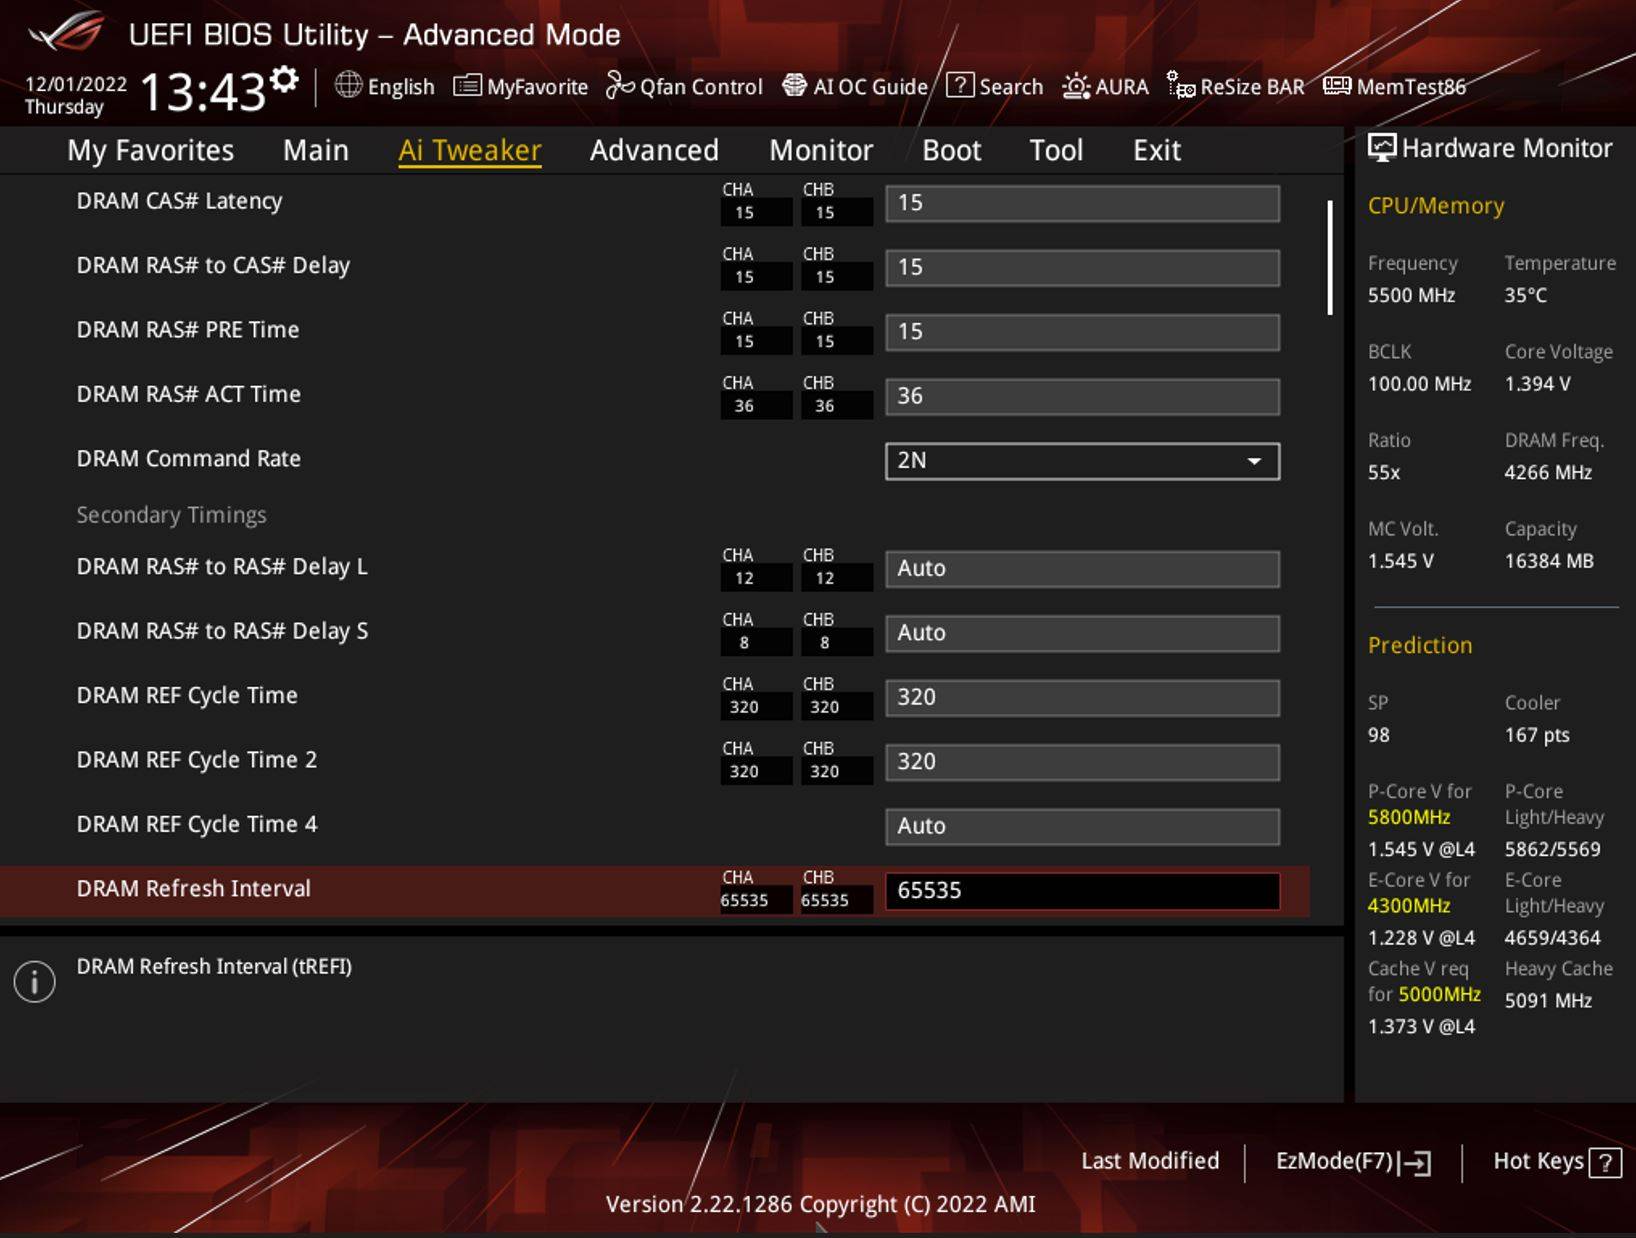This screenshot has width=1636, height=1238.
Task: Switch to EzMode(F7)
Action: pyautogui.click(x=1352, y=1161)
